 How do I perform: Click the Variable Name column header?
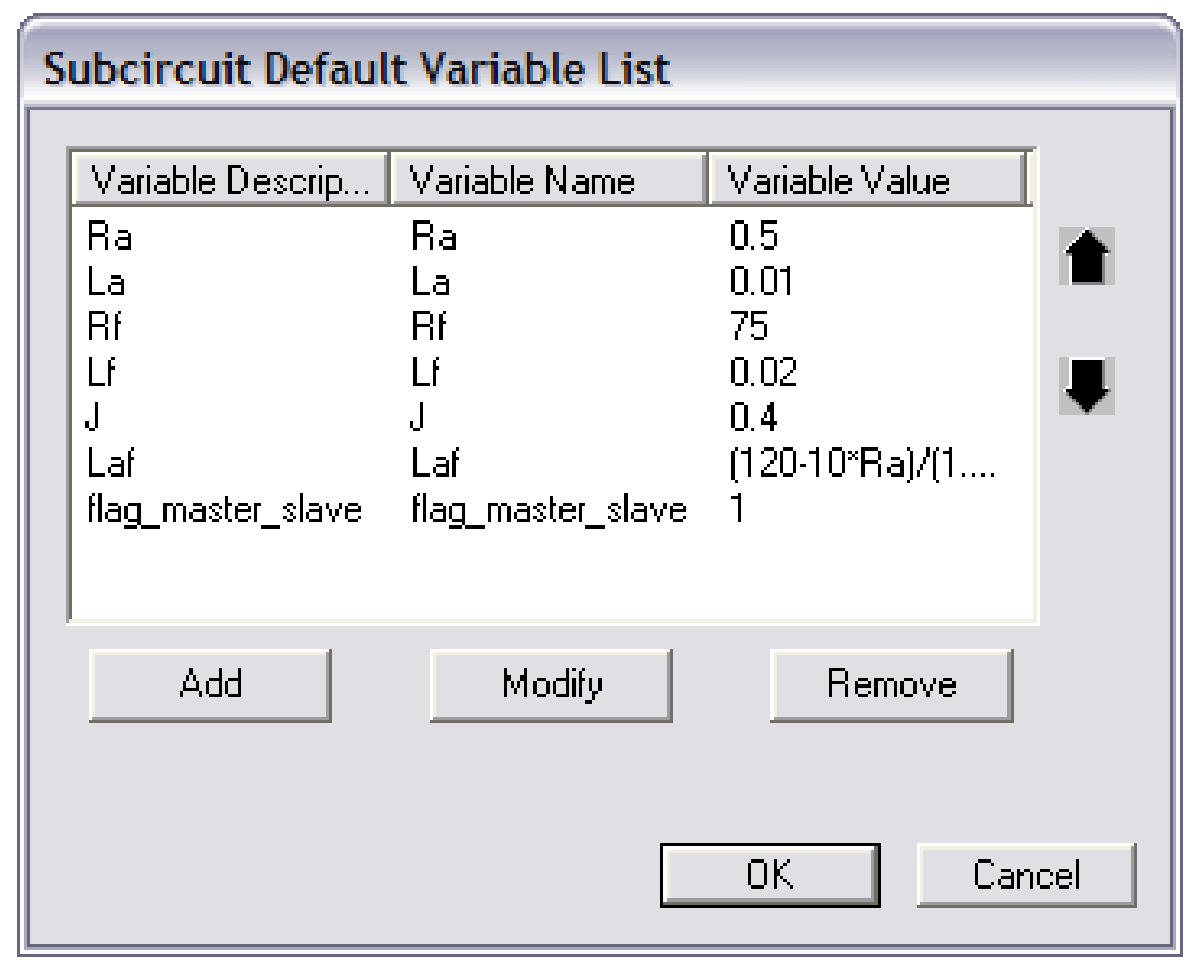[548, 179]
